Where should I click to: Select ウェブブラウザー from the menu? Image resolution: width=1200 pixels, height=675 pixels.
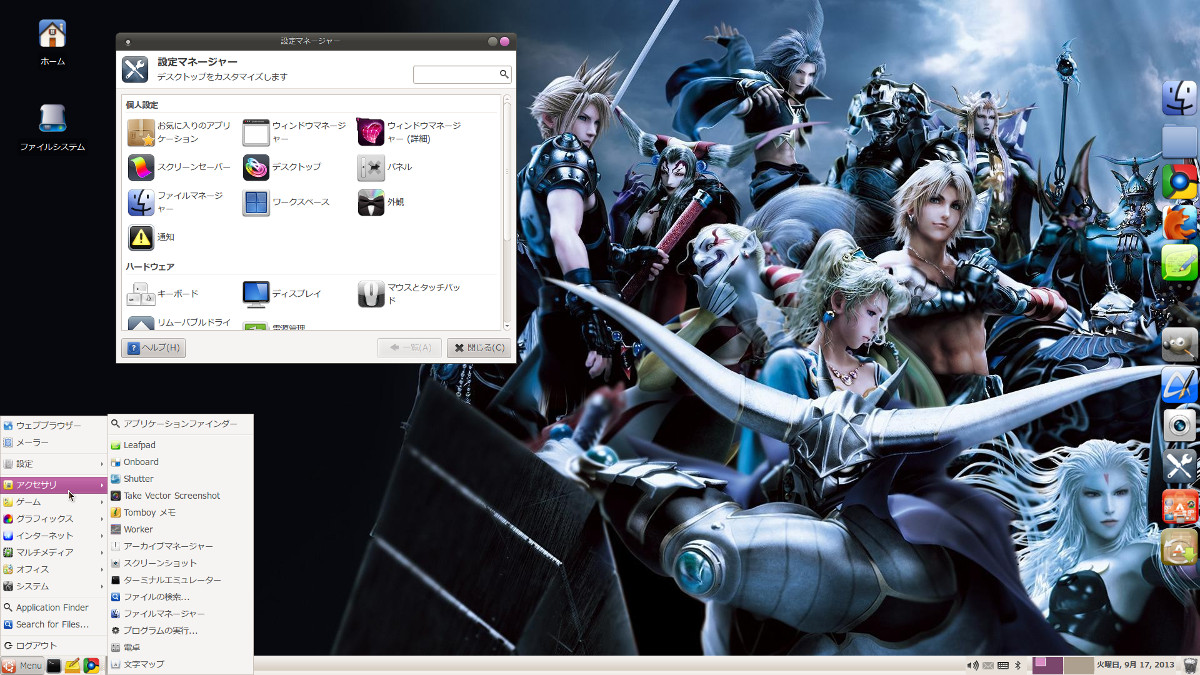pyautogui.click(x=53, y=426)
